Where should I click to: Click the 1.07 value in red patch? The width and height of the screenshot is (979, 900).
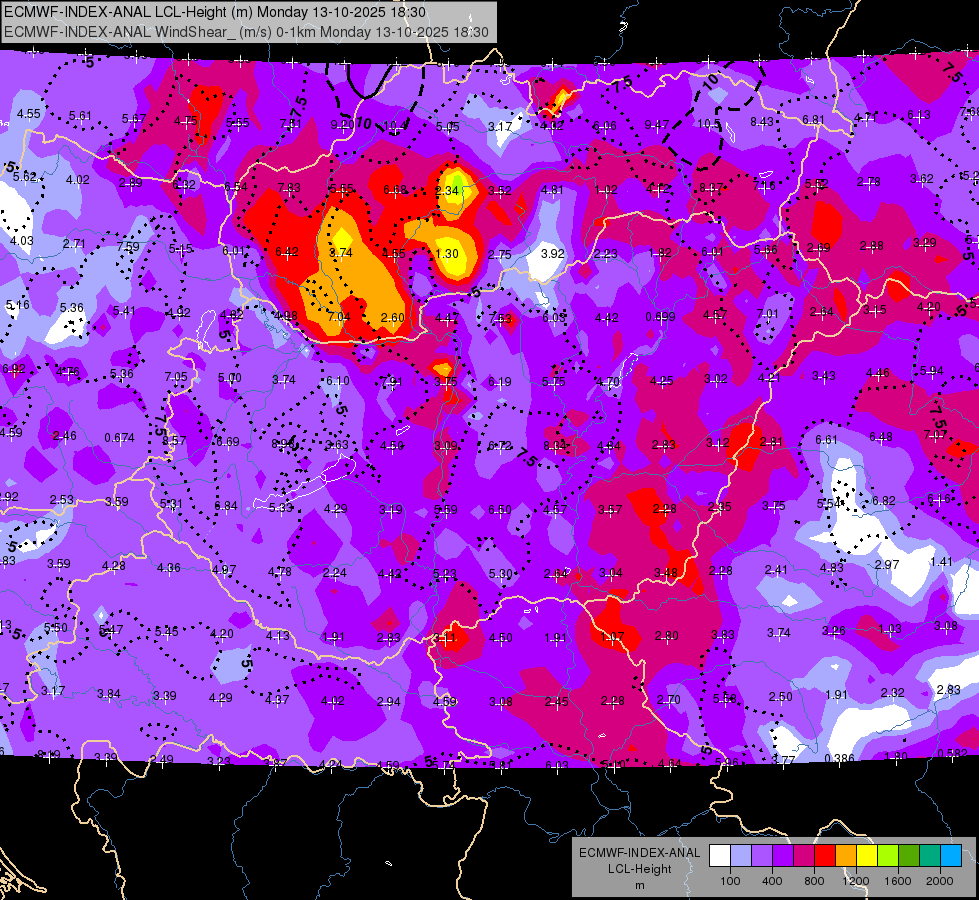pos(612,636)
